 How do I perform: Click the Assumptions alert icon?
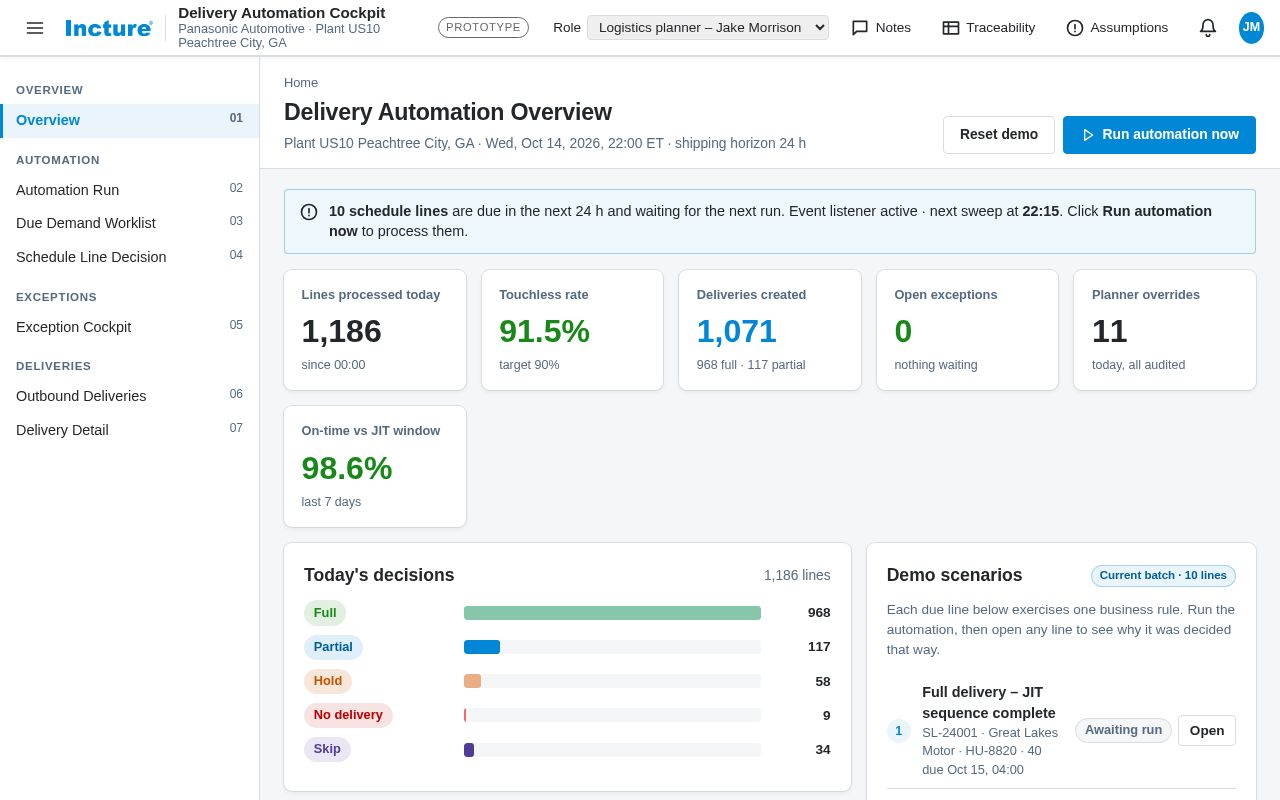(1075, 28)
